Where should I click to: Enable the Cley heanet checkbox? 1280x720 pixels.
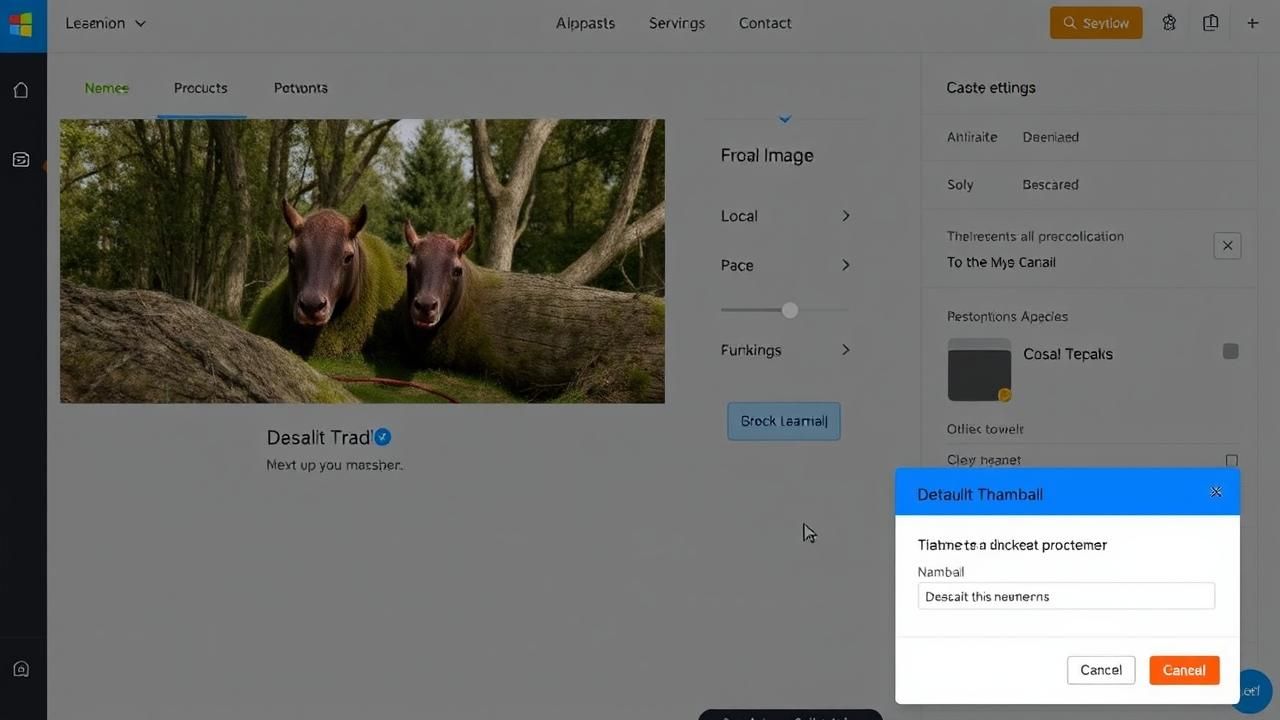(1231, 461)
